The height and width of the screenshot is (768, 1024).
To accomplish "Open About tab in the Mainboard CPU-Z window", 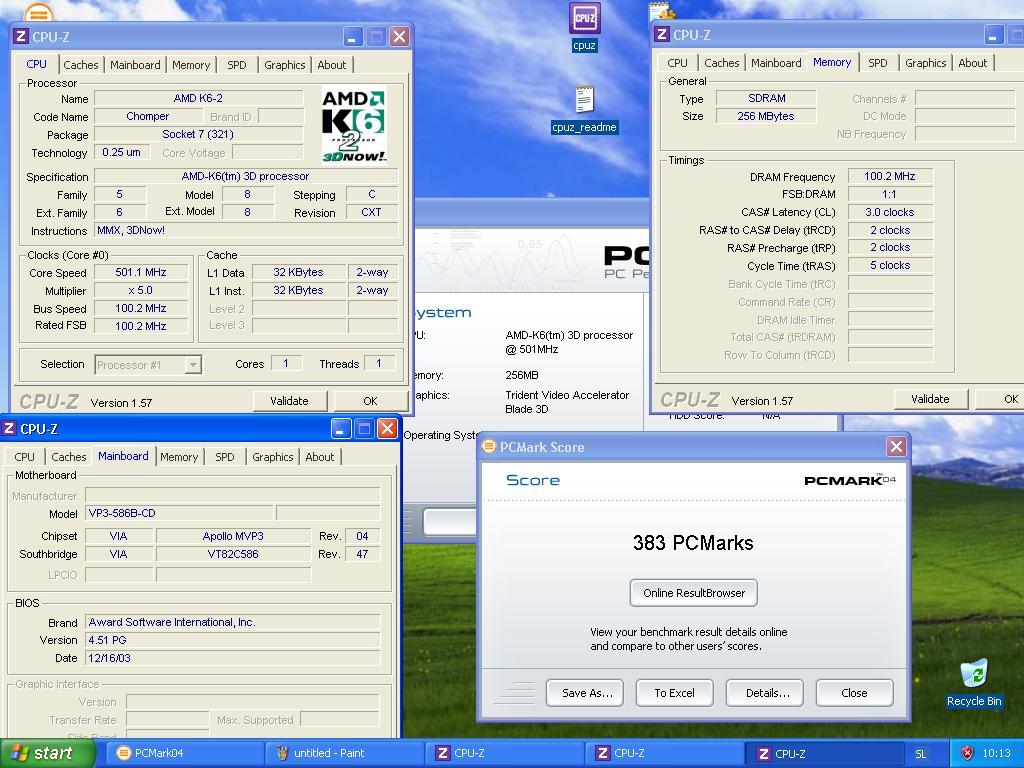I will click(319, 457).
